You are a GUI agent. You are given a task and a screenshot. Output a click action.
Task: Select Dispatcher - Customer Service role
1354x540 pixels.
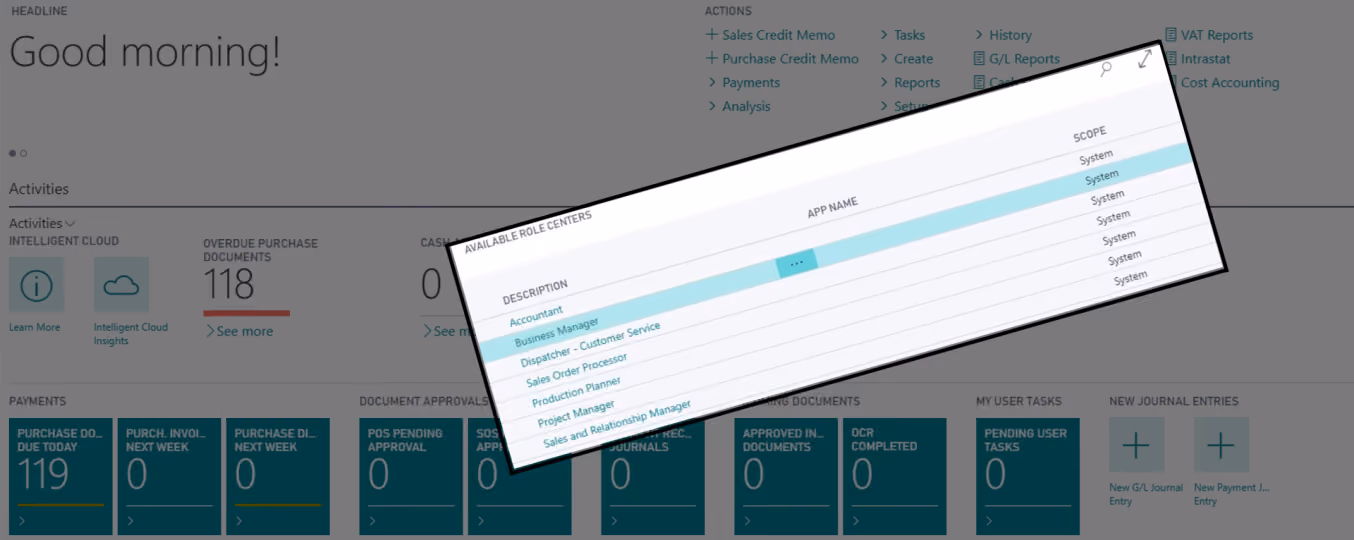pyautogui.click(x=591, y=345)
